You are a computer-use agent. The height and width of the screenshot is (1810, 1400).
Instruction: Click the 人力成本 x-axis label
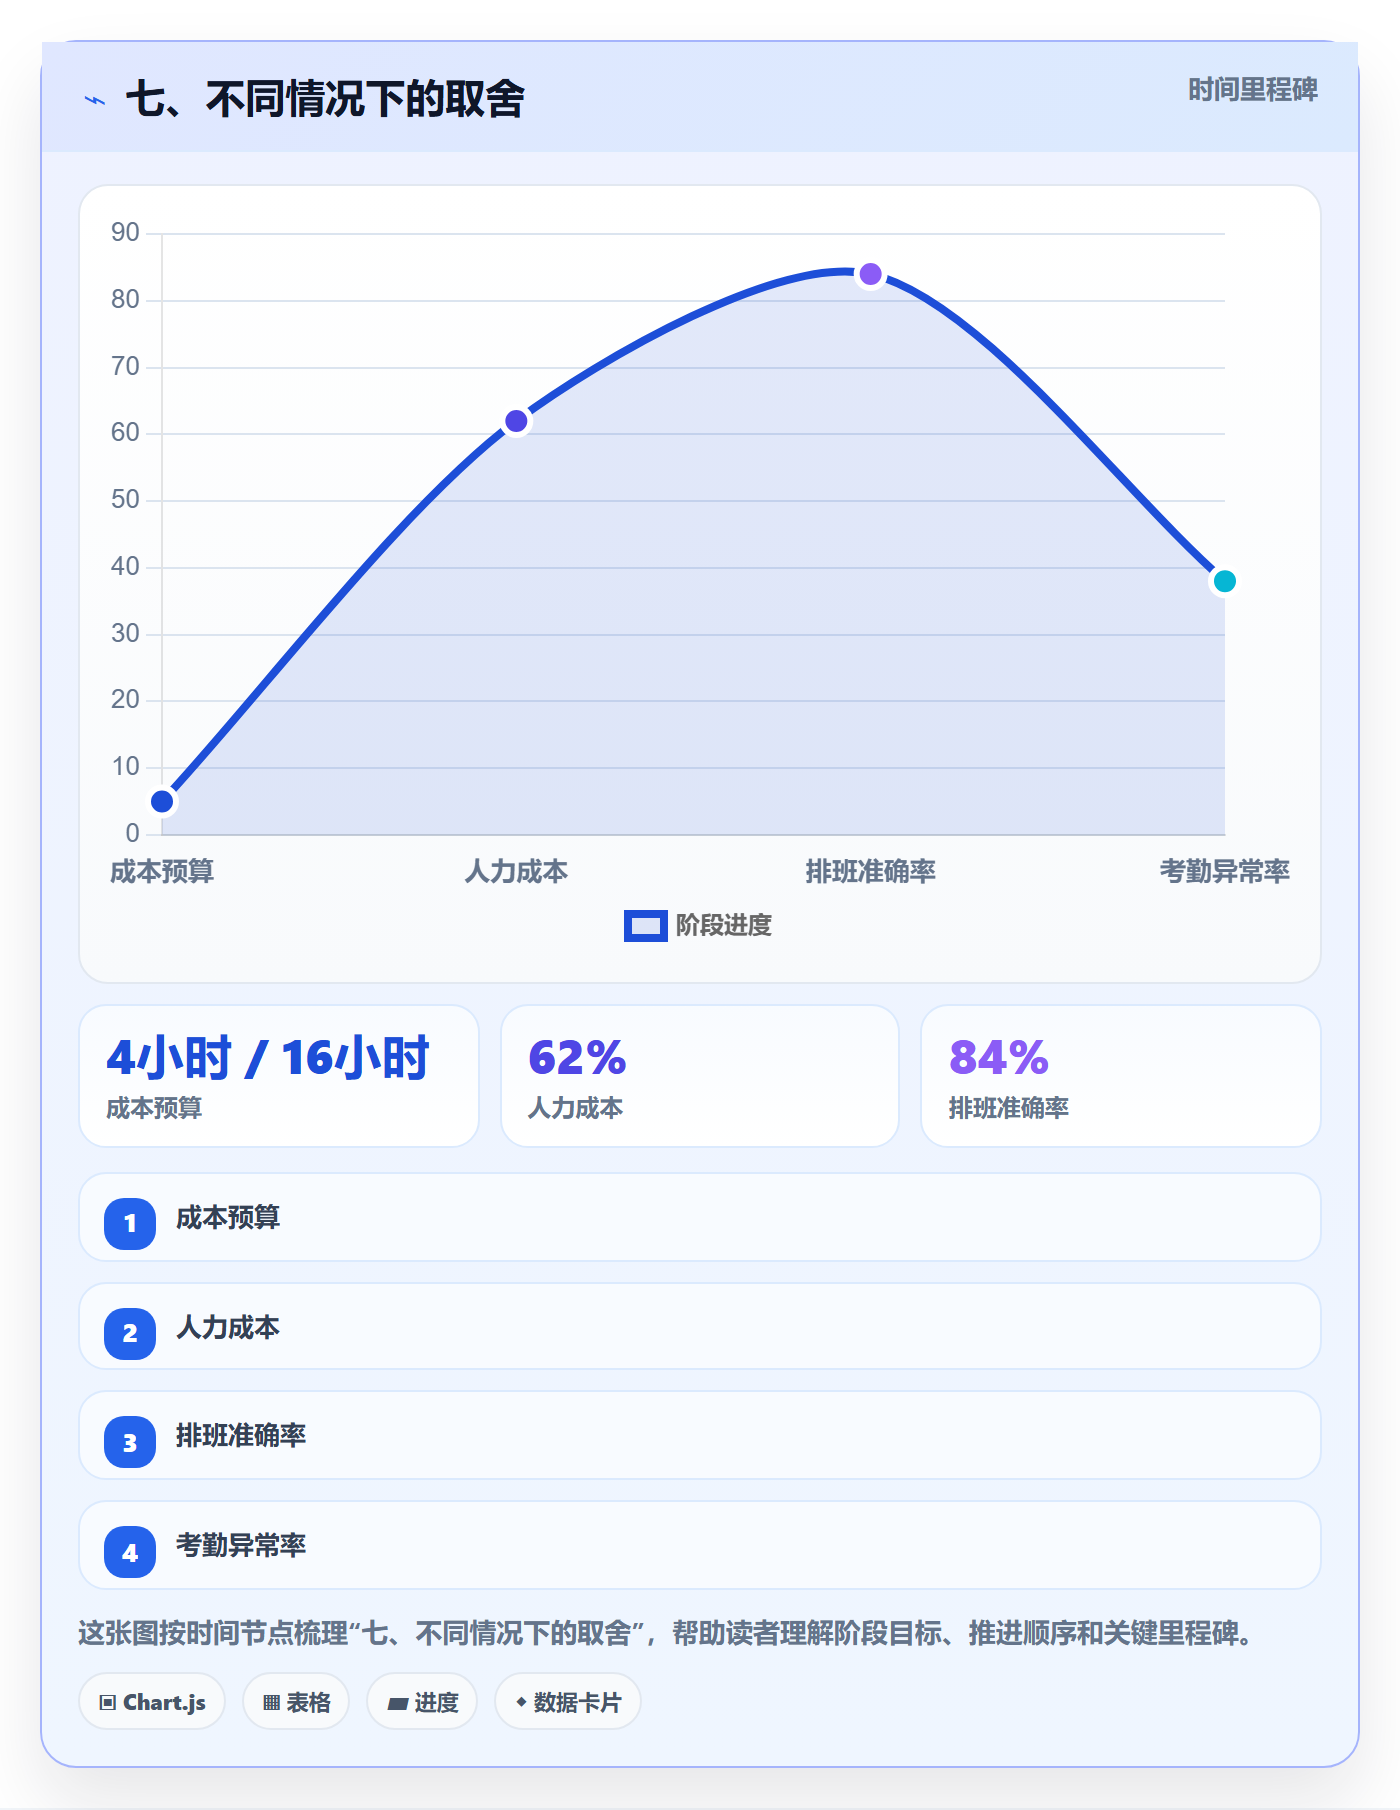(x=516, y=871)
